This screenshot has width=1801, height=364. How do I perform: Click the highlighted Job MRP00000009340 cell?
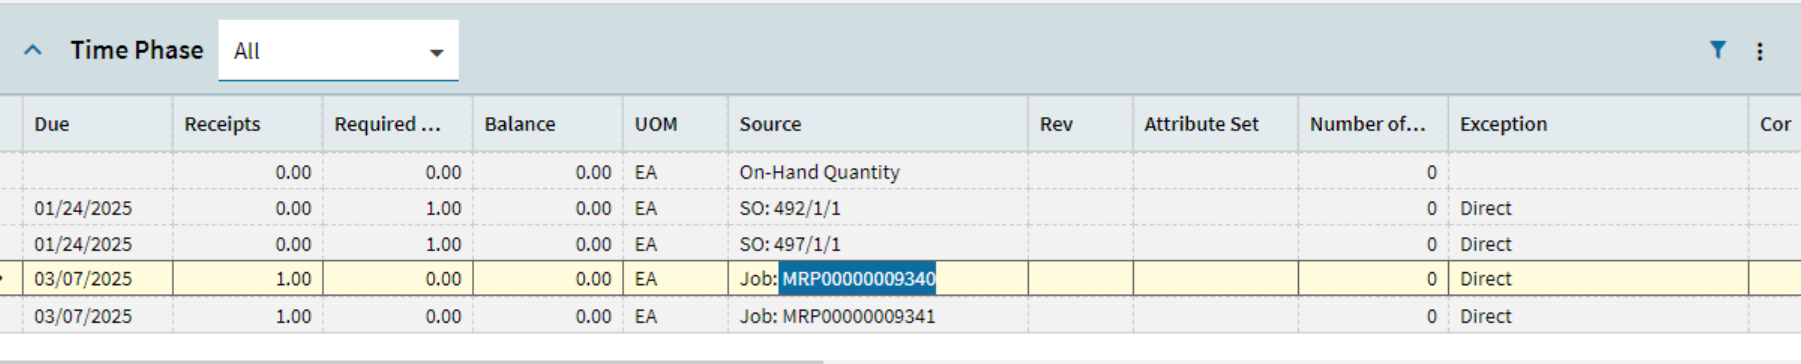[x=877, y=279]
